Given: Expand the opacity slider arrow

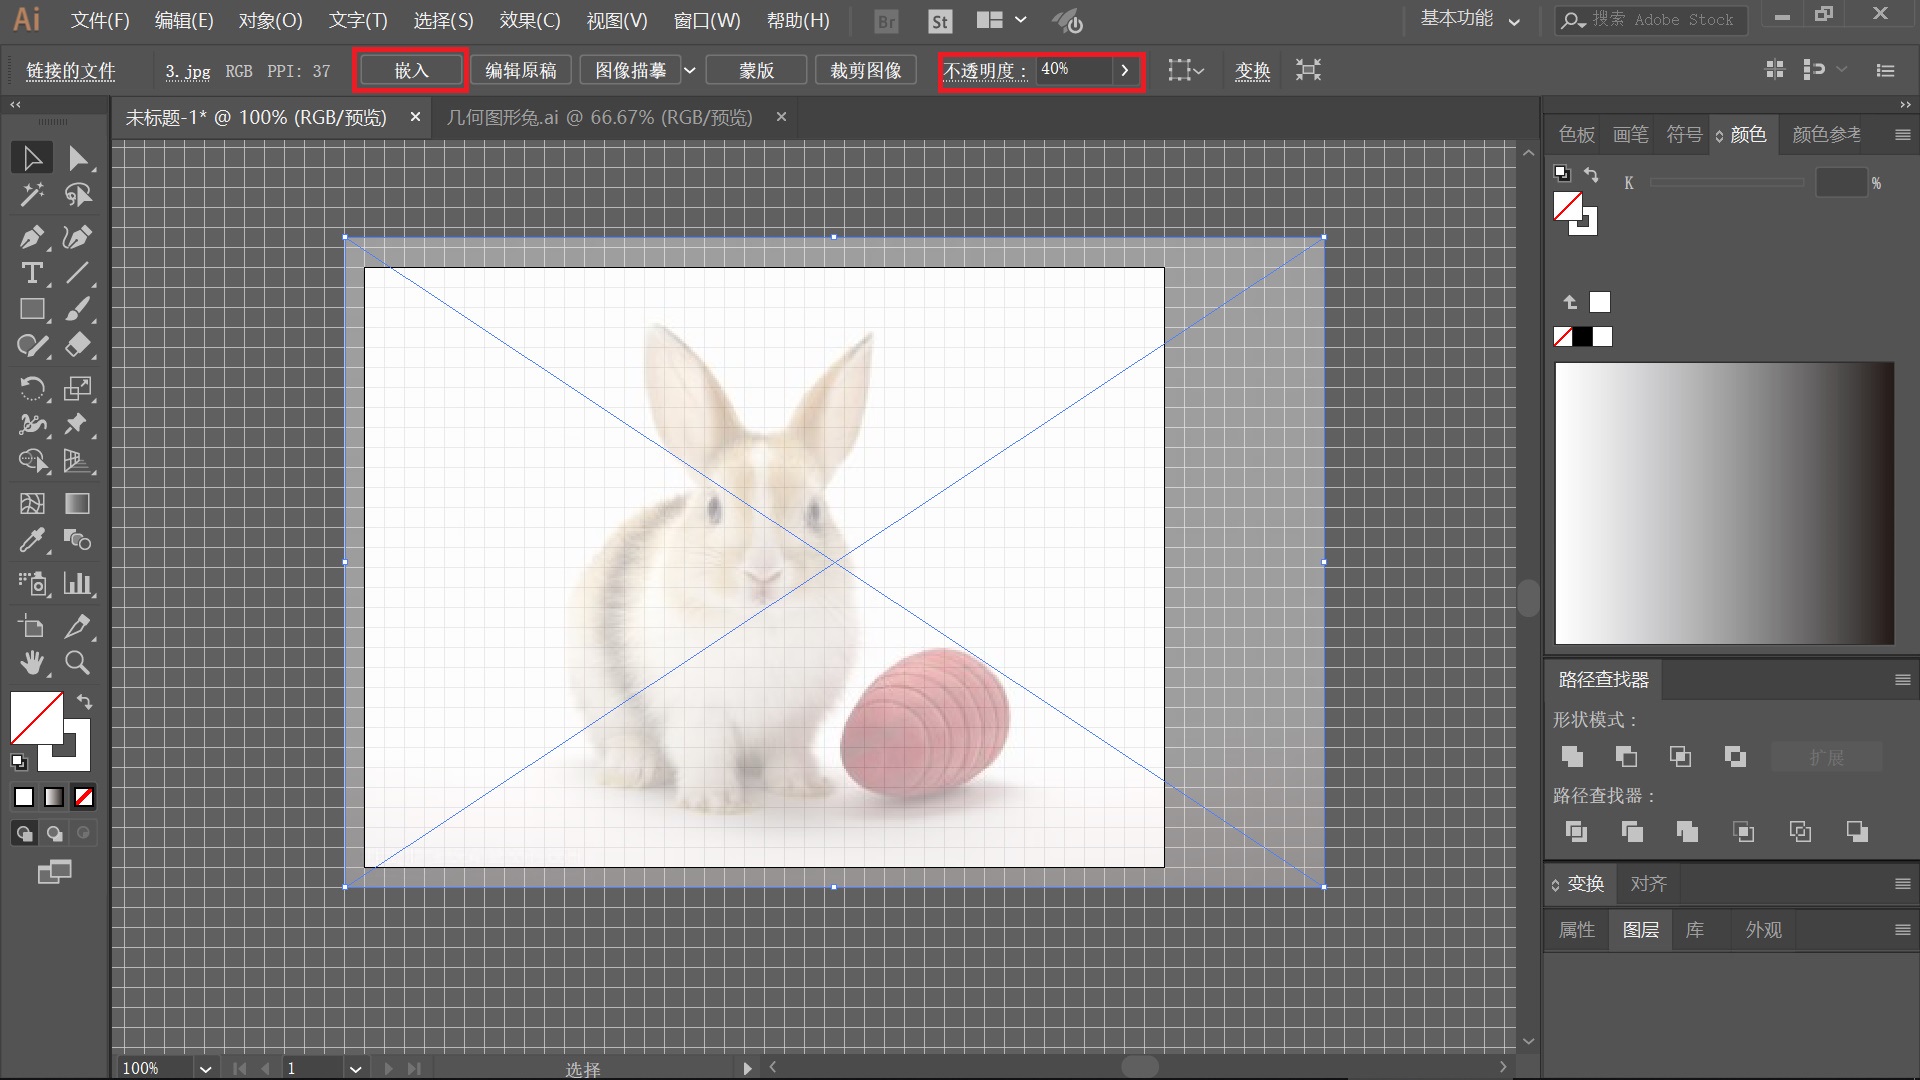Looking at the screenshot, I should pos(1125,70).
